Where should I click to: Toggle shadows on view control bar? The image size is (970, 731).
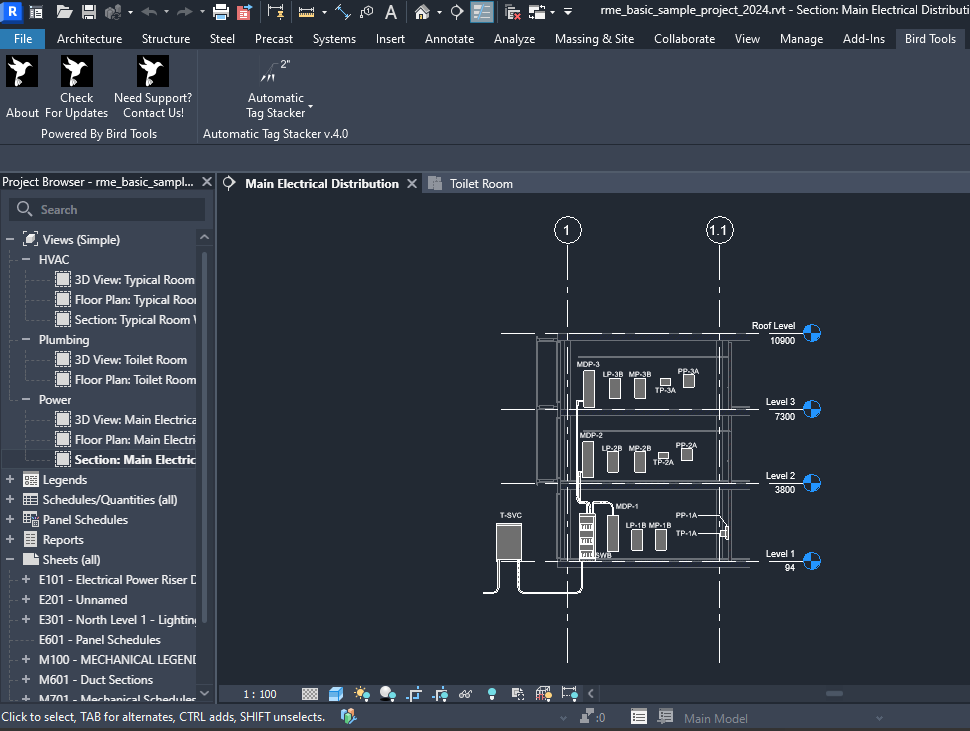tap(388, 694)
